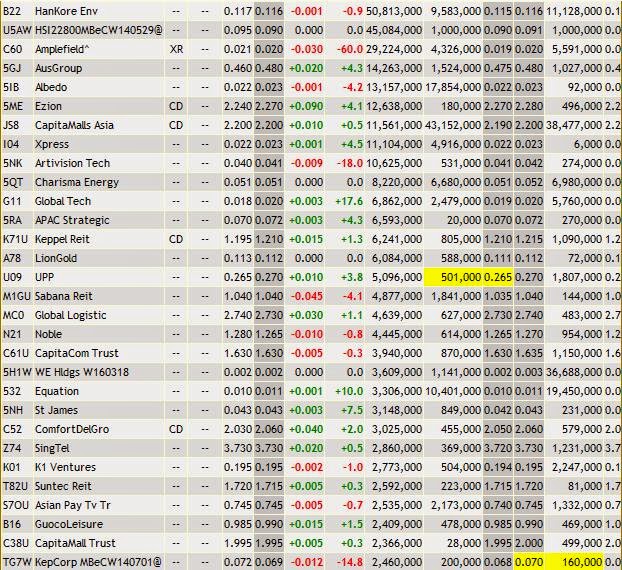Click Artivision Tech change -0.009
This screenshot has height=570, width=622.
(307, 163)
